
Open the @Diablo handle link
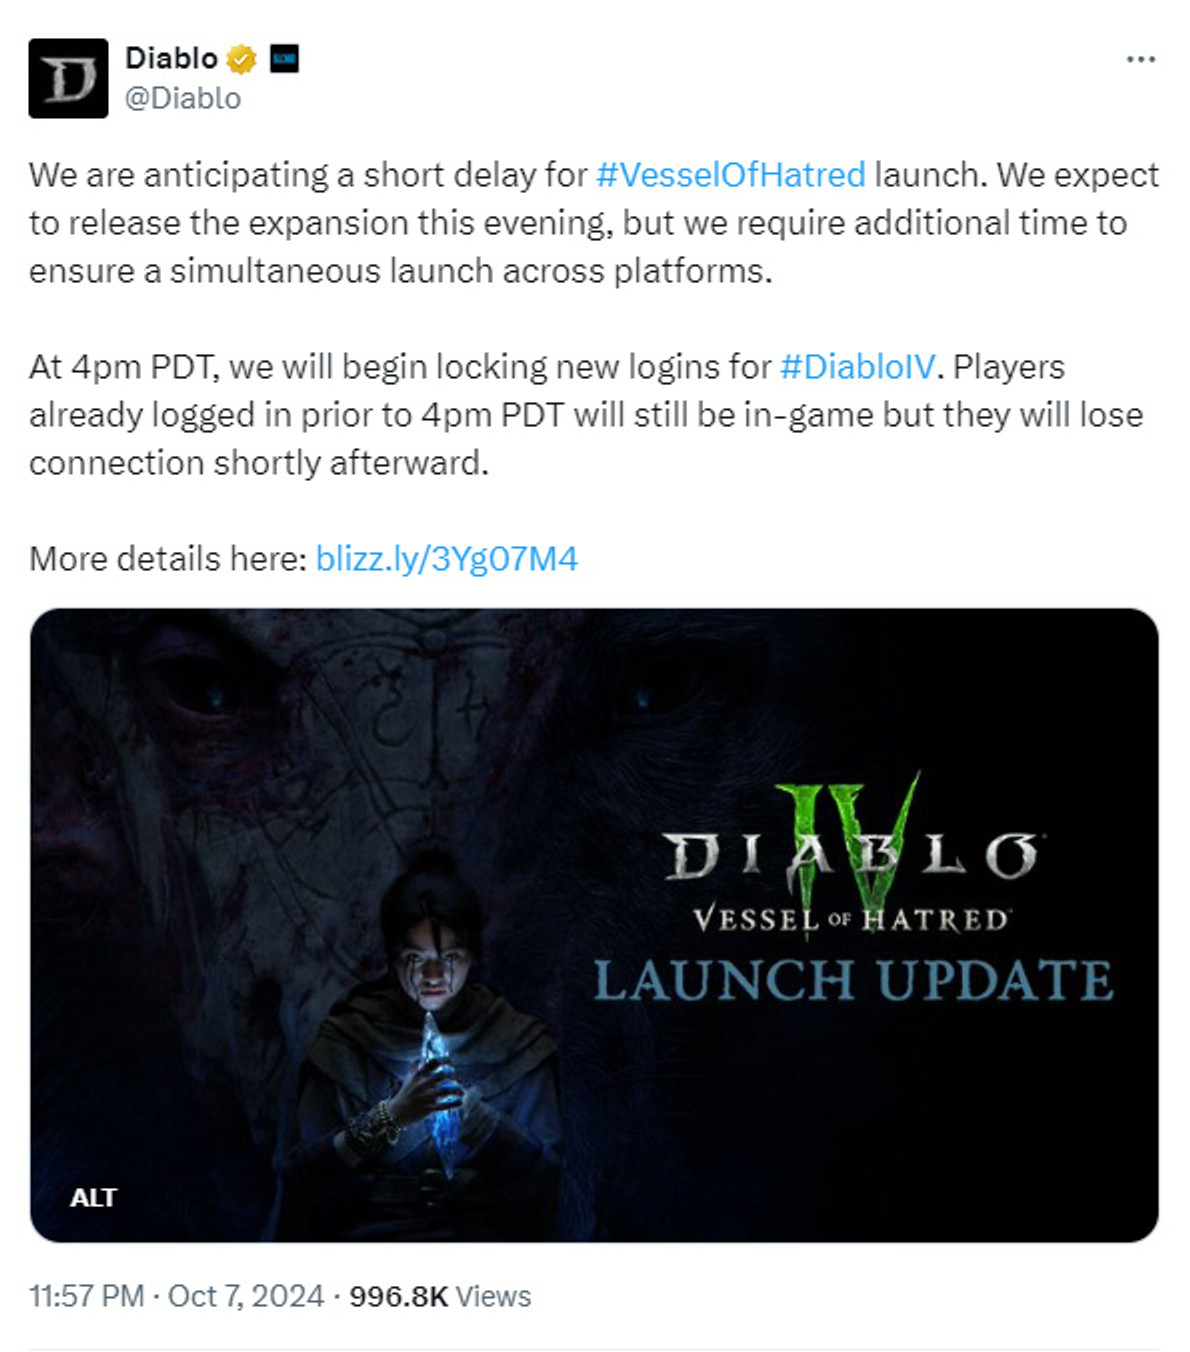(x=183, y=98)
